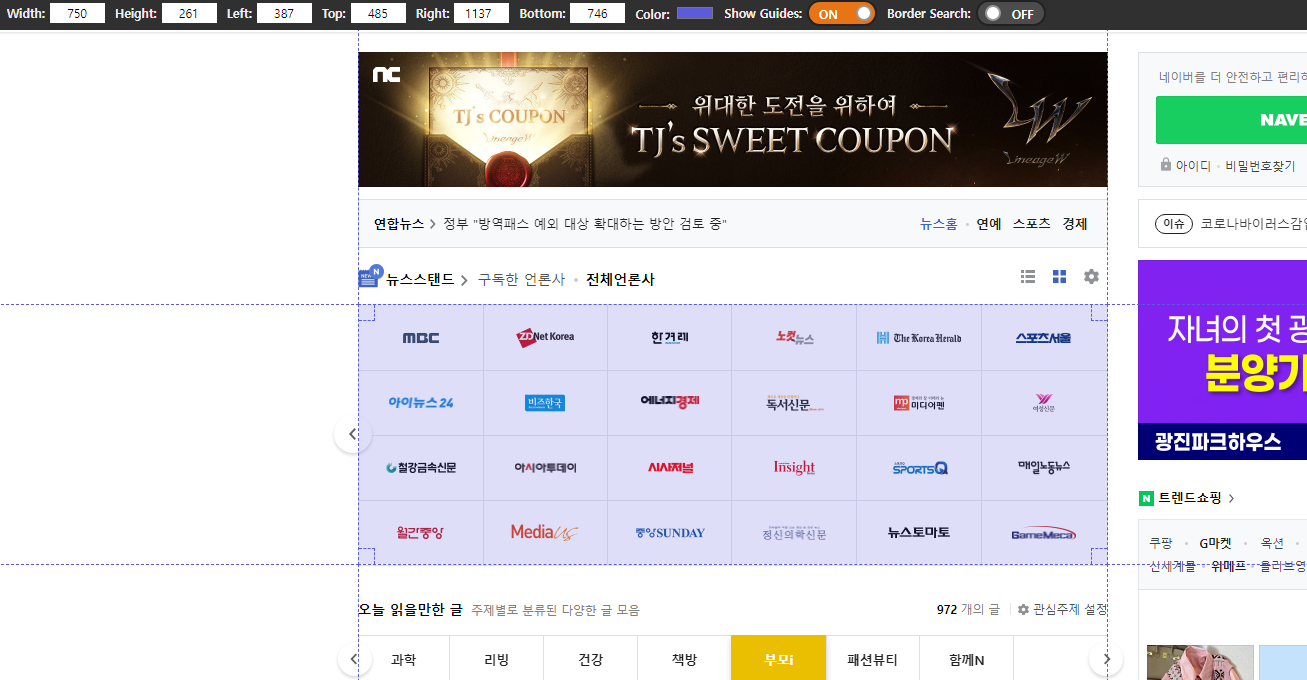
Task: Open the 비즈한국 press logo
Action: click(x=545, y=403)
